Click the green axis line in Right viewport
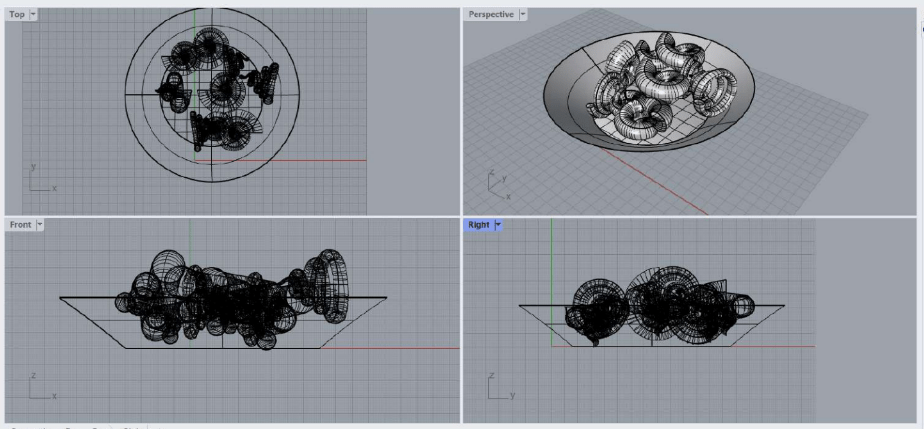This screenshot has width=924, height=429. (x=551, y=260)
